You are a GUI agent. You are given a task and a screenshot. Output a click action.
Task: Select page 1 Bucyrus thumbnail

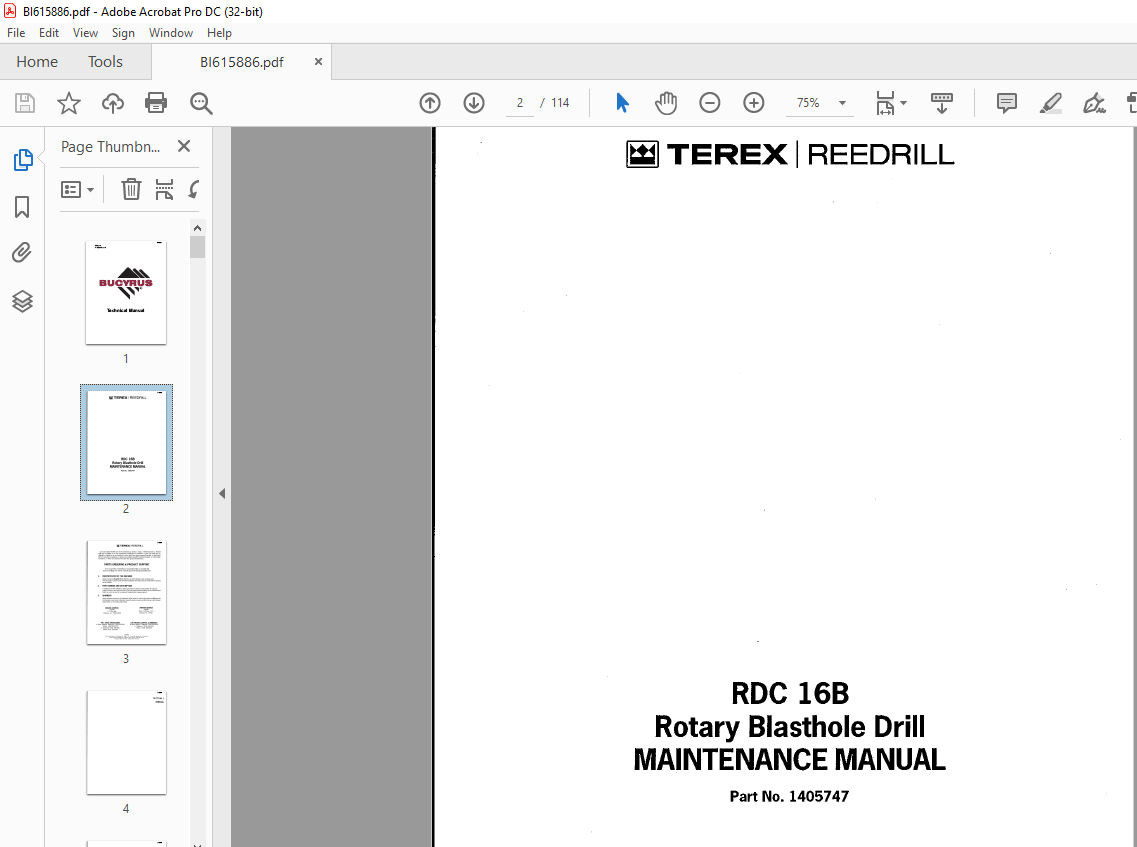[126, 292]
